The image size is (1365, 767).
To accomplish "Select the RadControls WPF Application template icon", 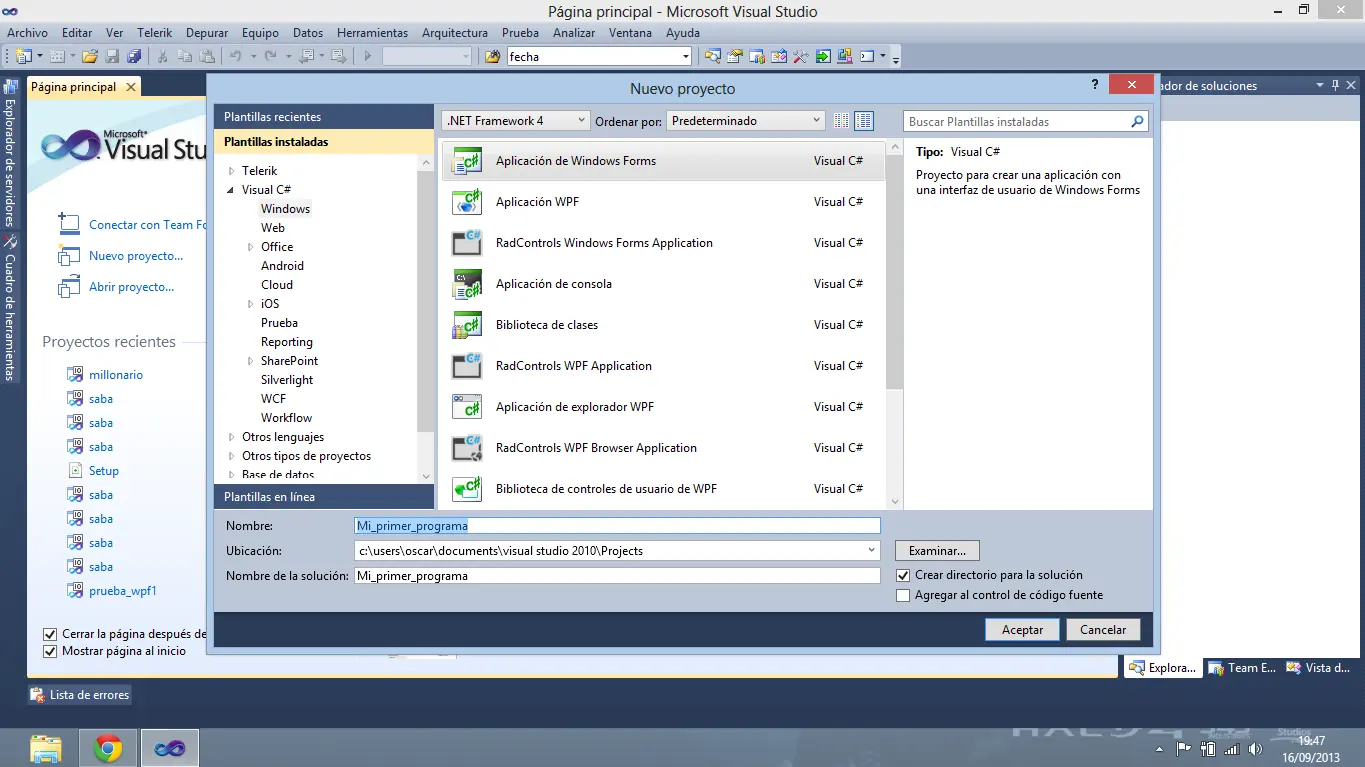I will pos(467,366).
